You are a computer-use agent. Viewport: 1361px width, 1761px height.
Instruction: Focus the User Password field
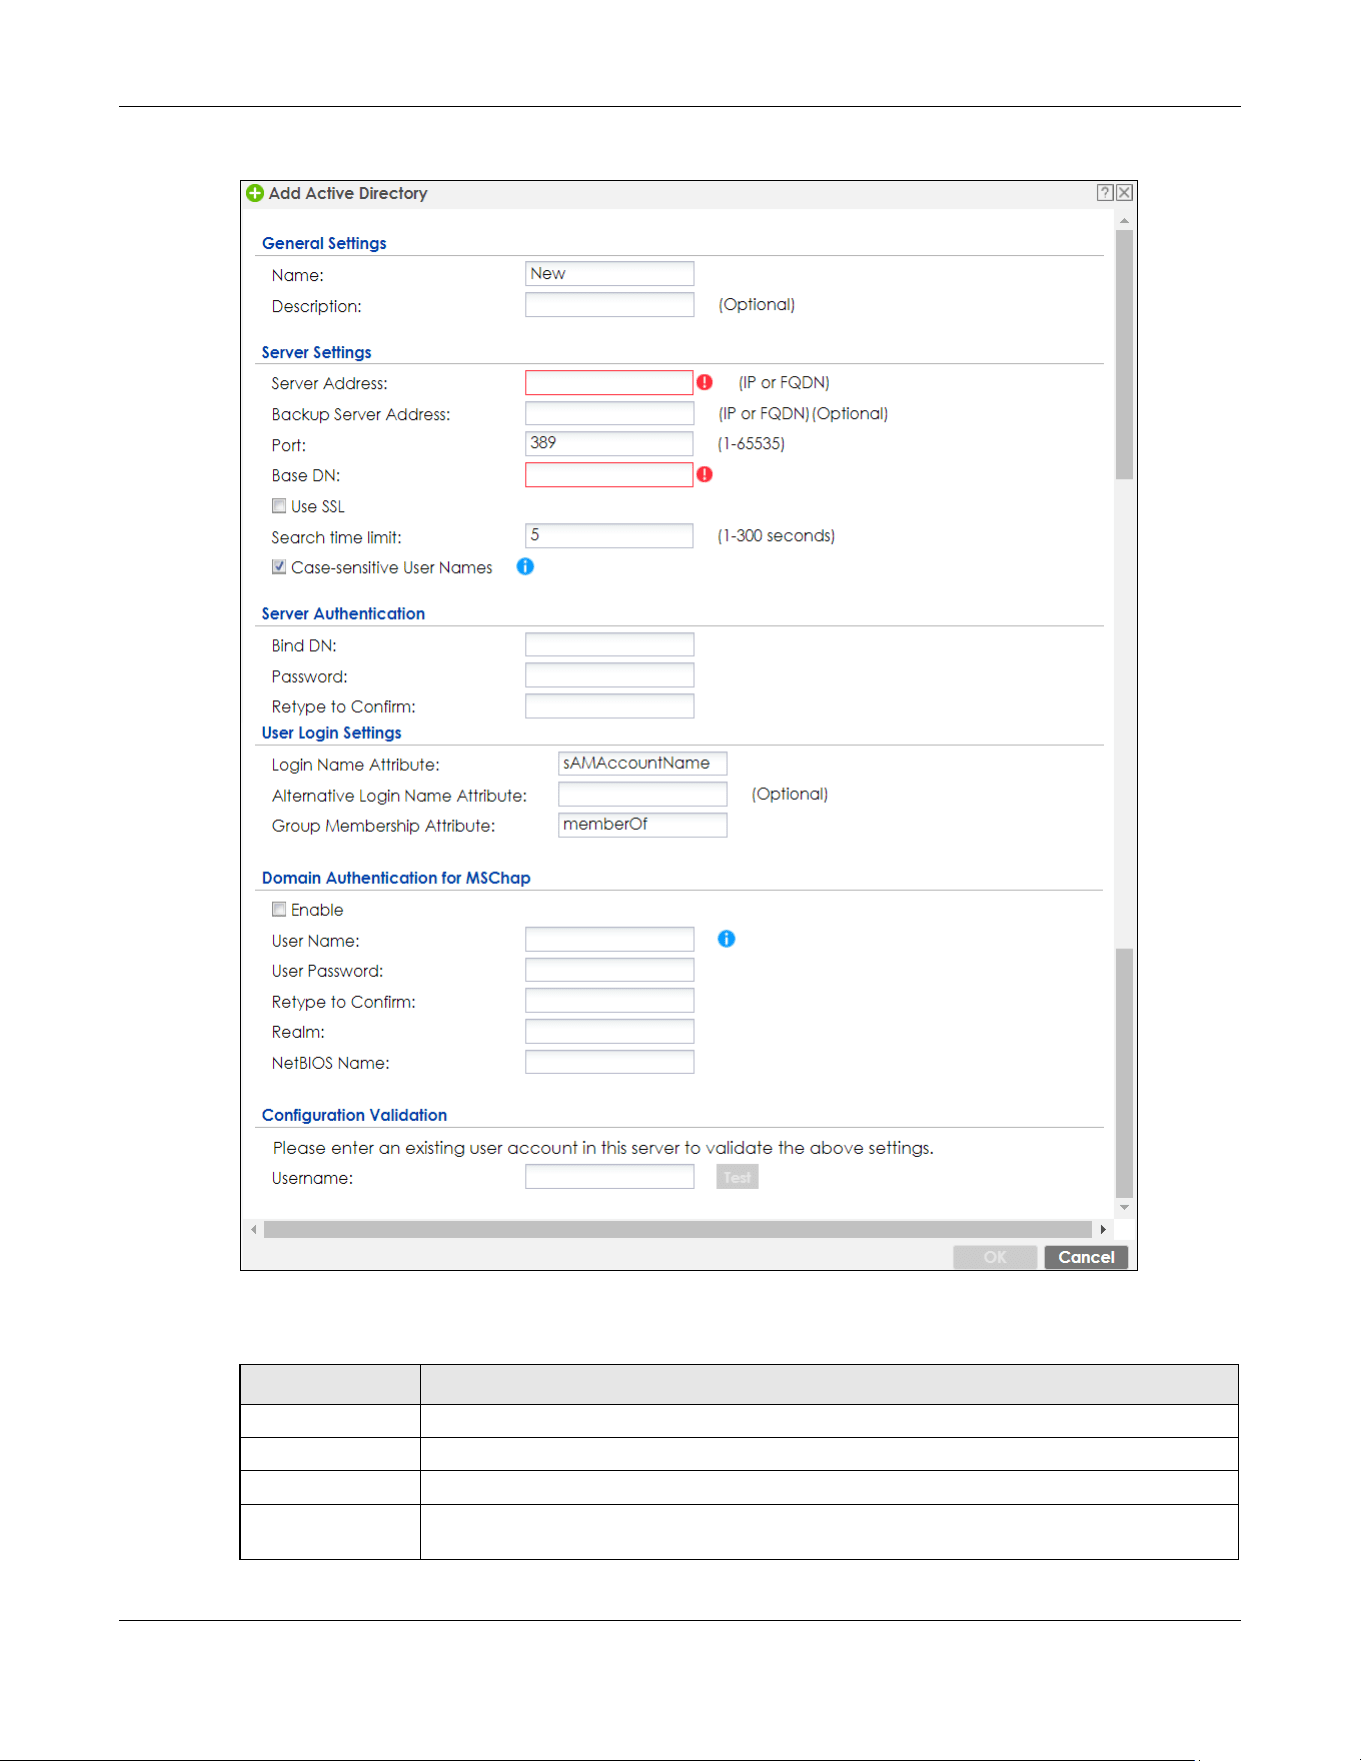tap(609, 970)
